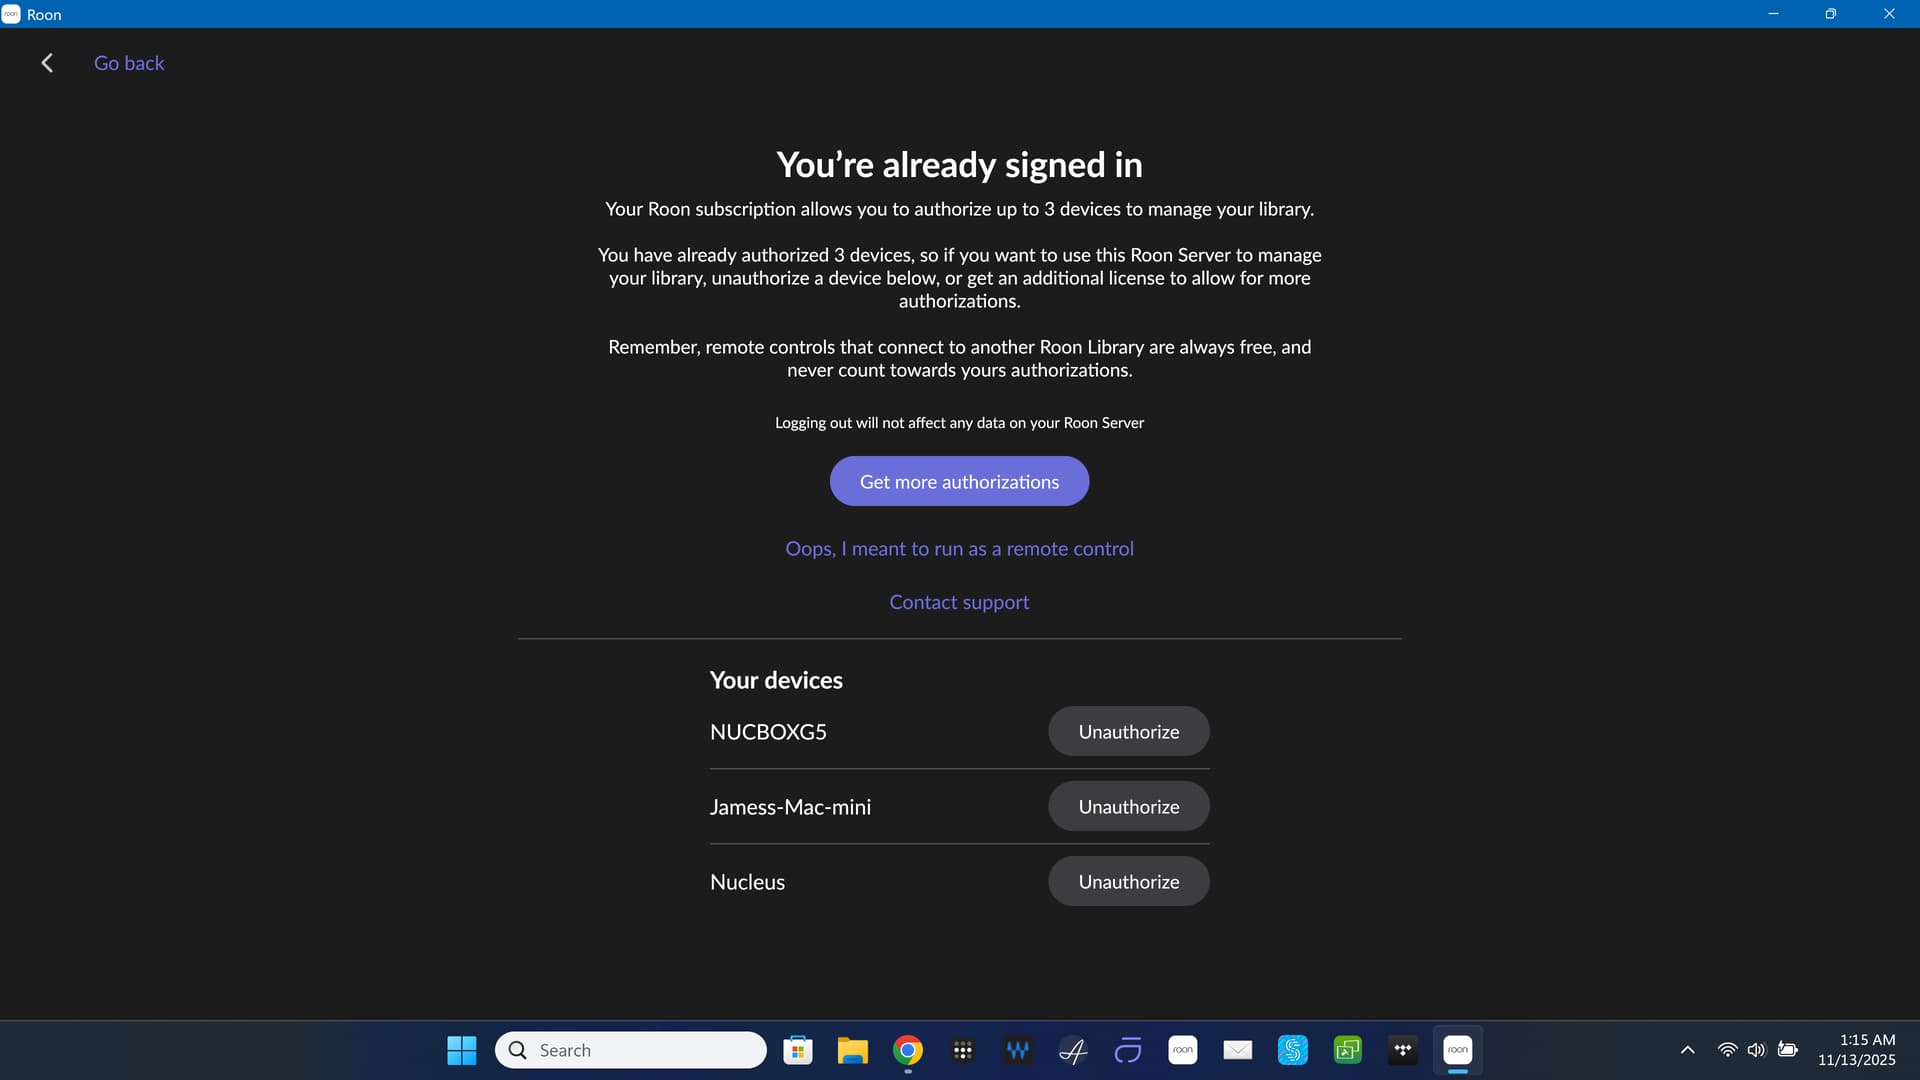Click the back arrow chevron icon
This screenshot has width=1920, height=1080.
[x=47, y=63]
